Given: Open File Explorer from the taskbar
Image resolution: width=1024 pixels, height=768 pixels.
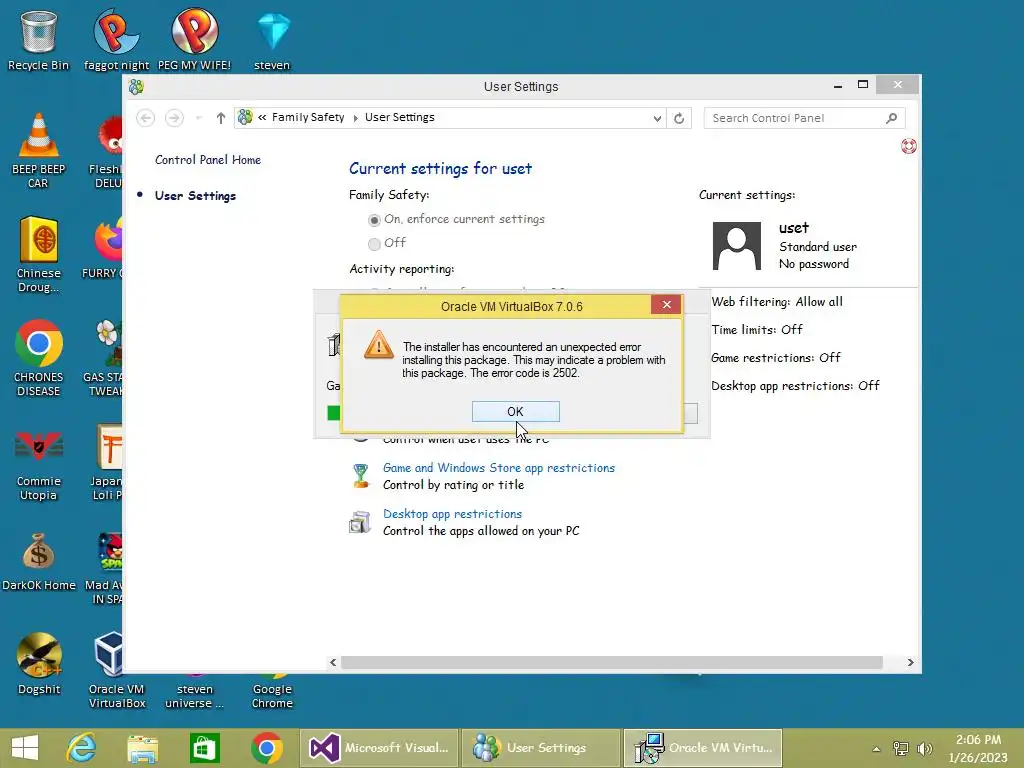Looking at the screenshot, I should (x=142, y=748).
